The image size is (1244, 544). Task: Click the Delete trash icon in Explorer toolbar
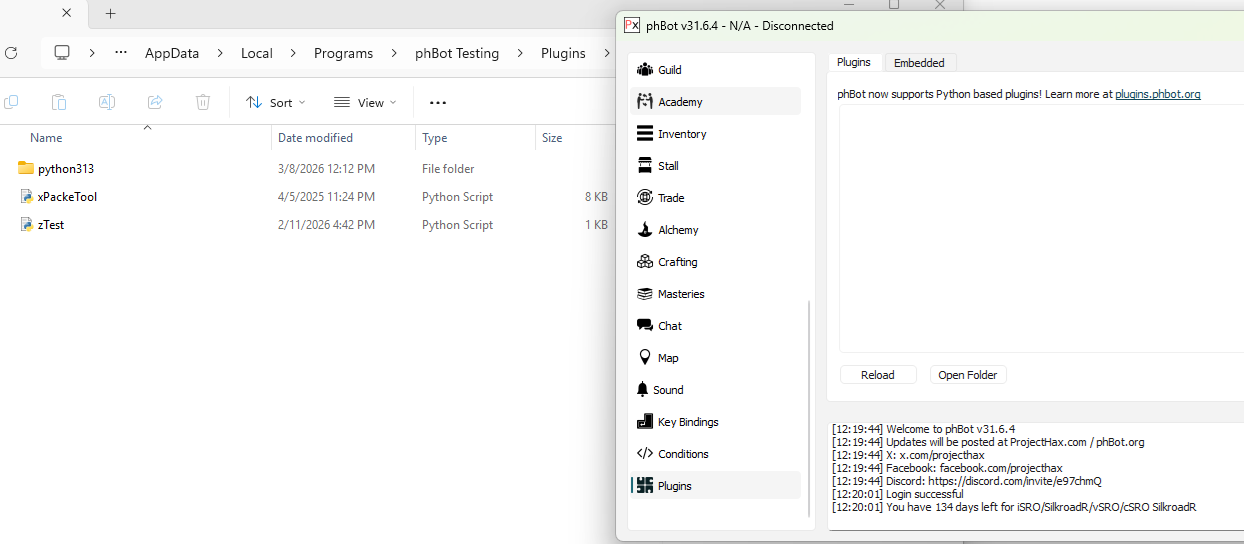tap(203, 102)
